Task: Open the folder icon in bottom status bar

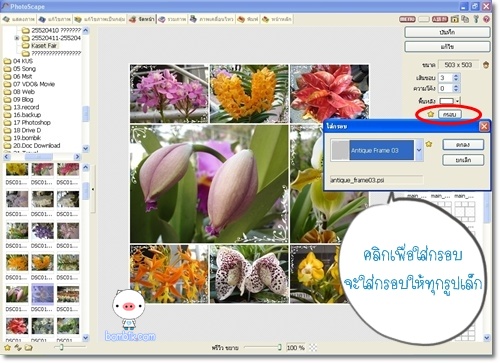Action: (x=29, y=348)
